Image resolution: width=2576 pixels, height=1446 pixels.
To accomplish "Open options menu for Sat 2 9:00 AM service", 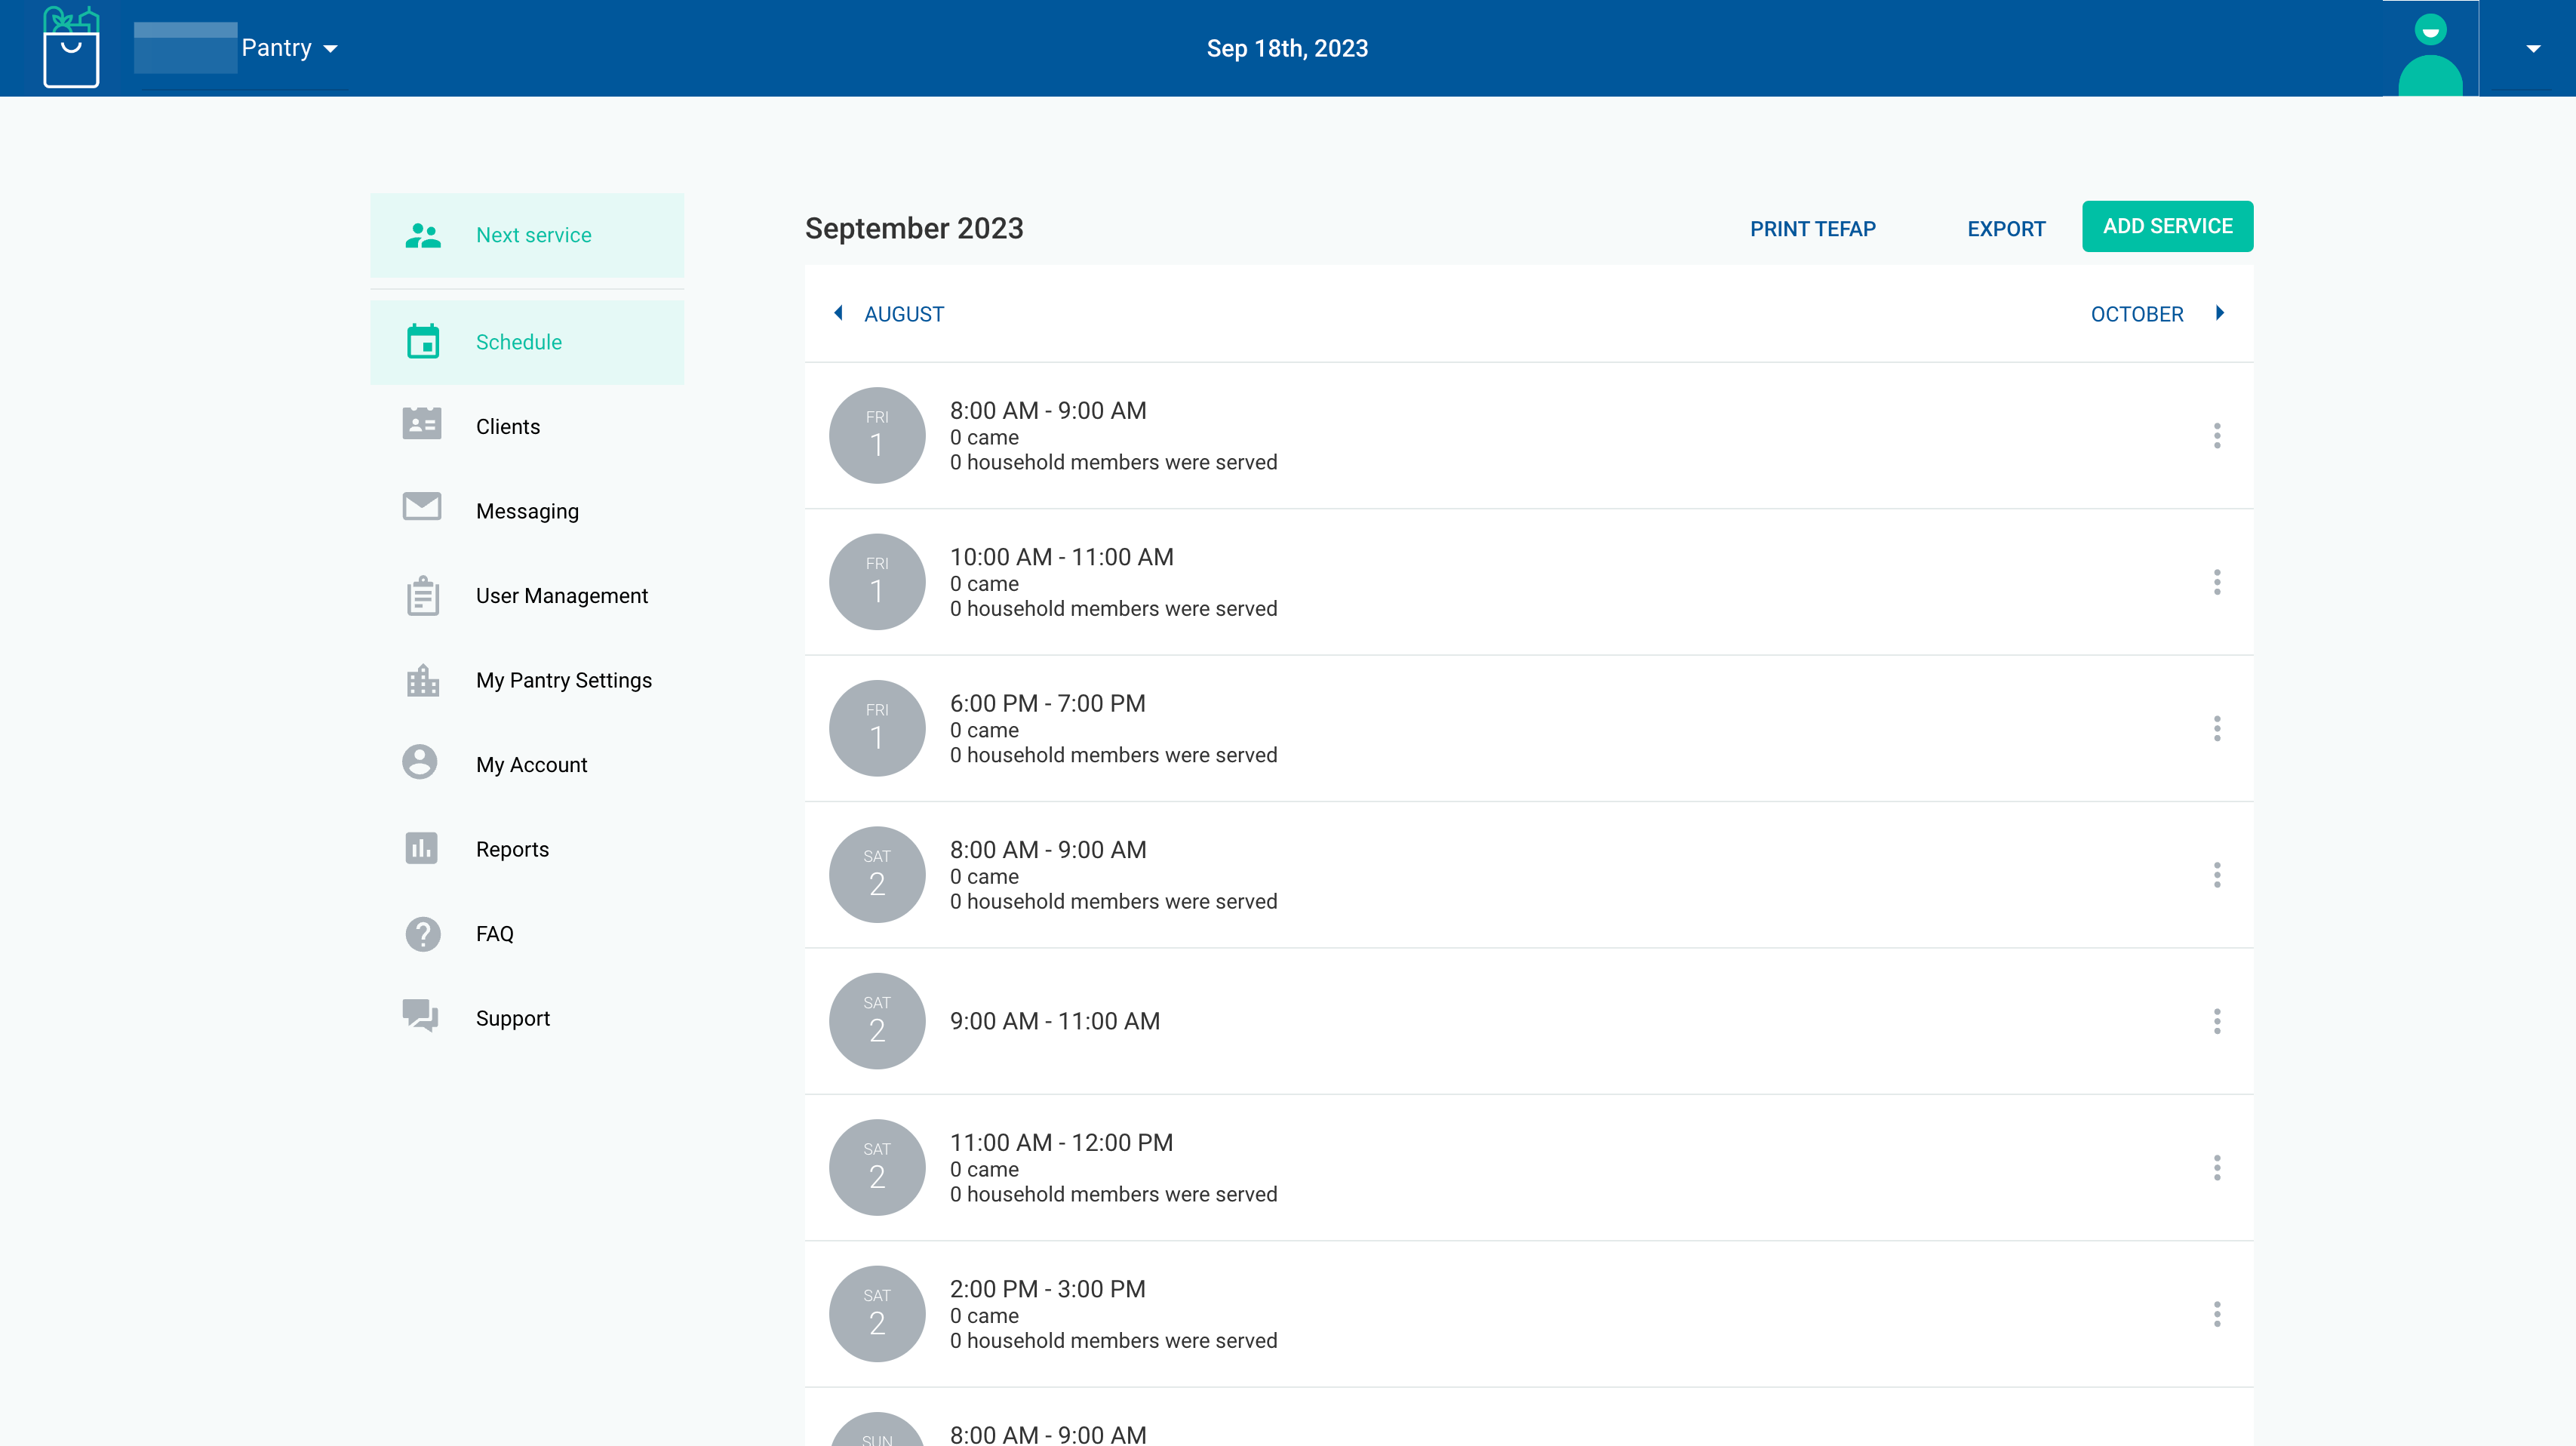I will tap(2217, 1021).
